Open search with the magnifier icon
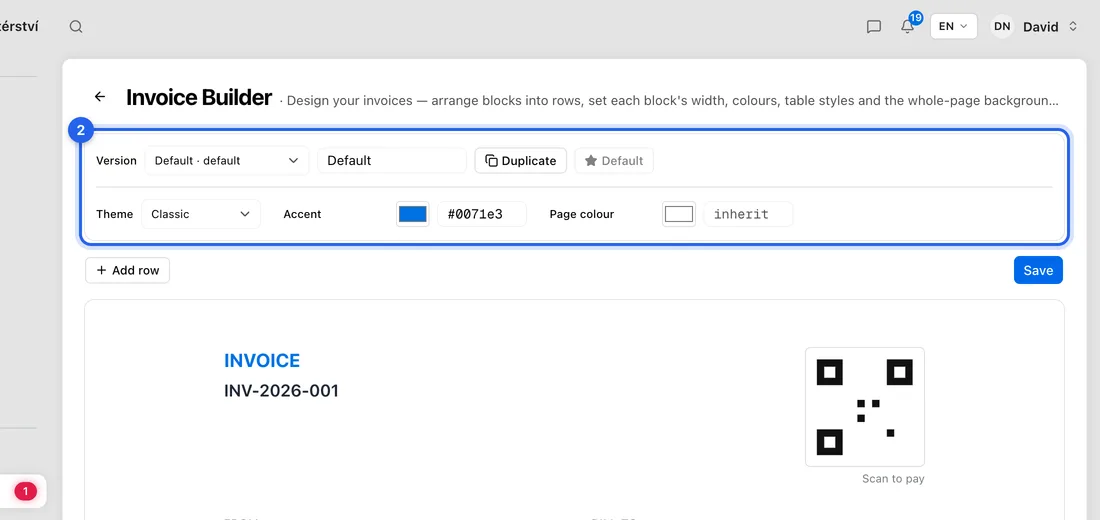Screen dimensions: 1100x520 pyautogui.click(x=76, y=27)
